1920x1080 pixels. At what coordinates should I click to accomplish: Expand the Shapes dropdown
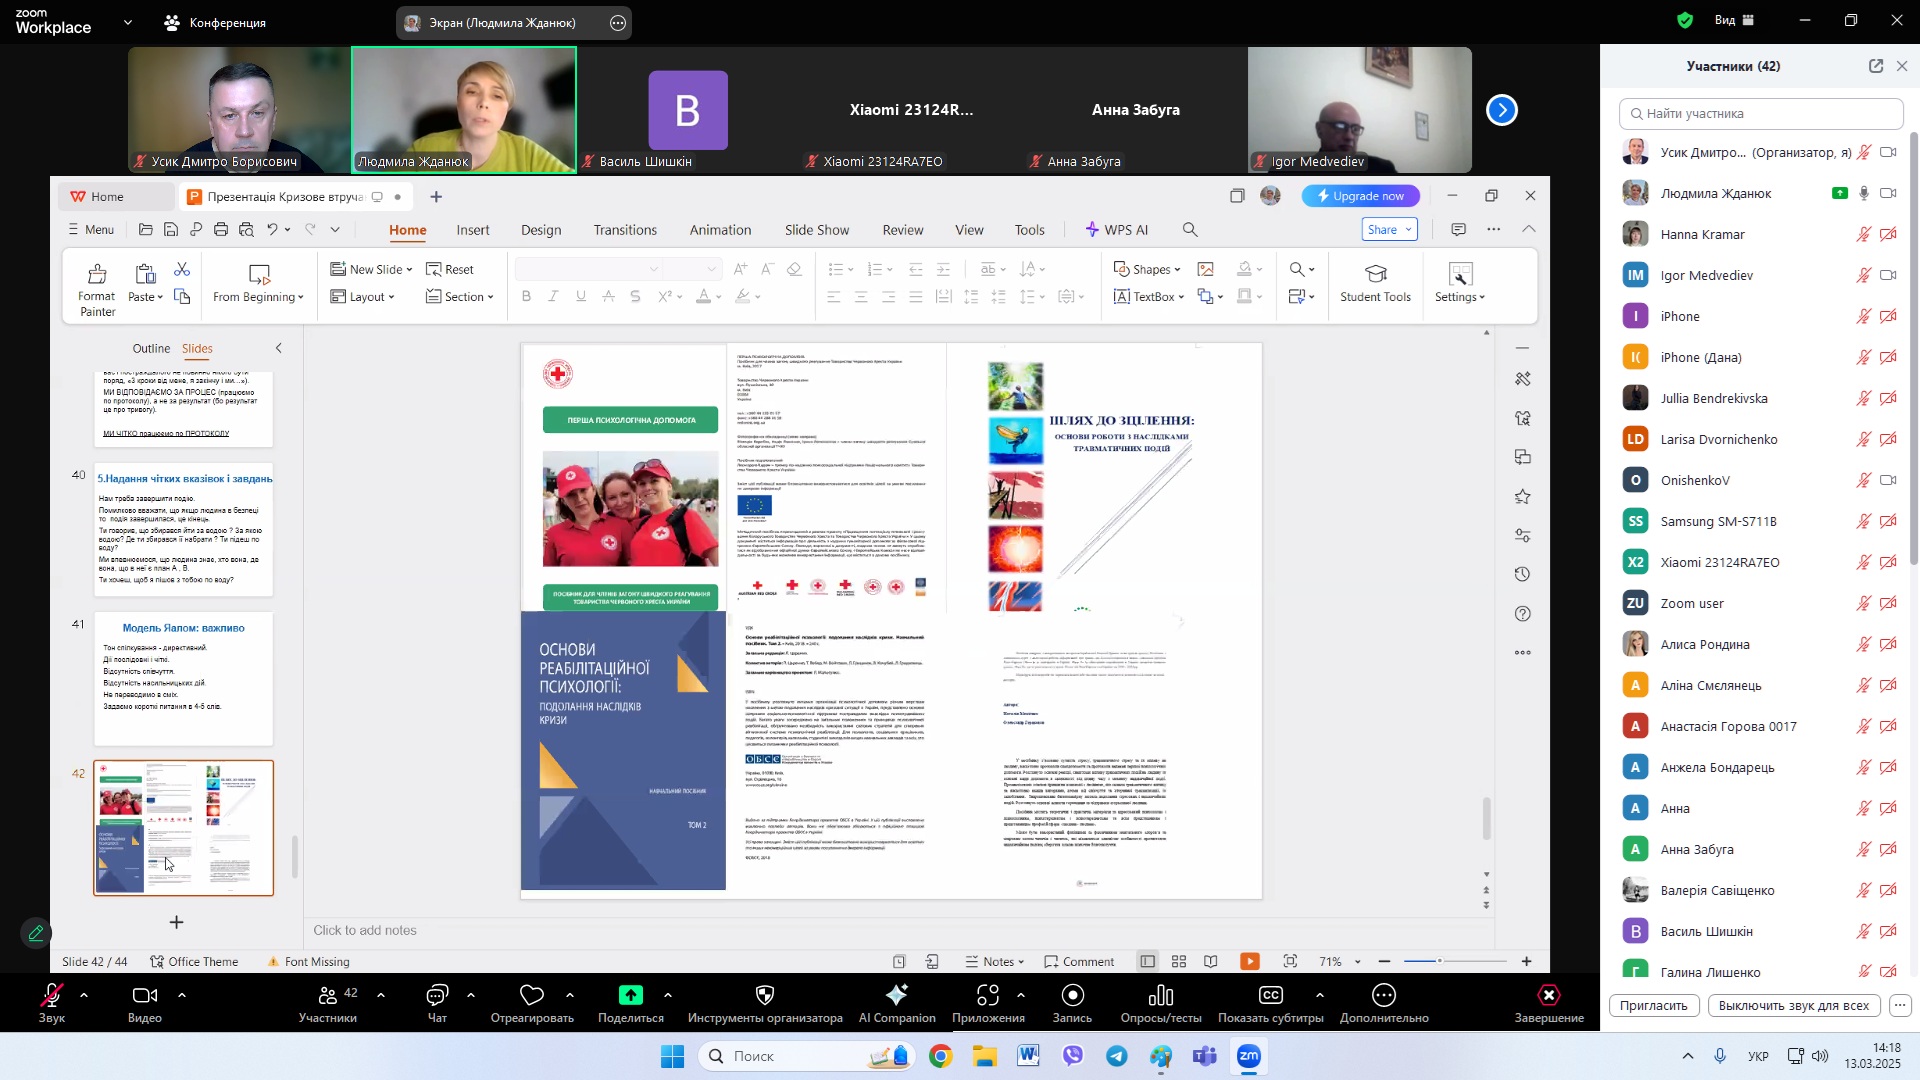1177,270
